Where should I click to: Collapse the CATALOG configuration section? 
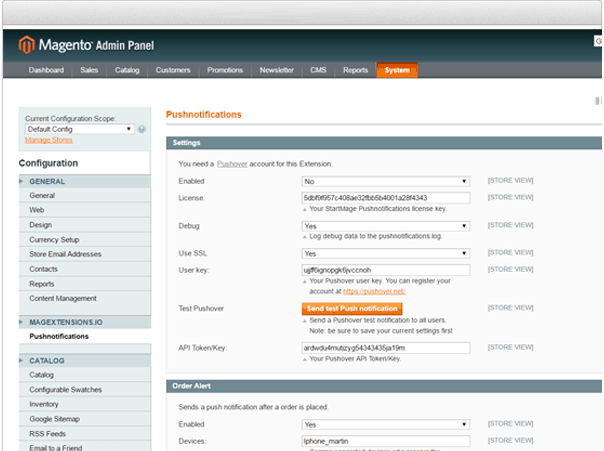[85, 361]
